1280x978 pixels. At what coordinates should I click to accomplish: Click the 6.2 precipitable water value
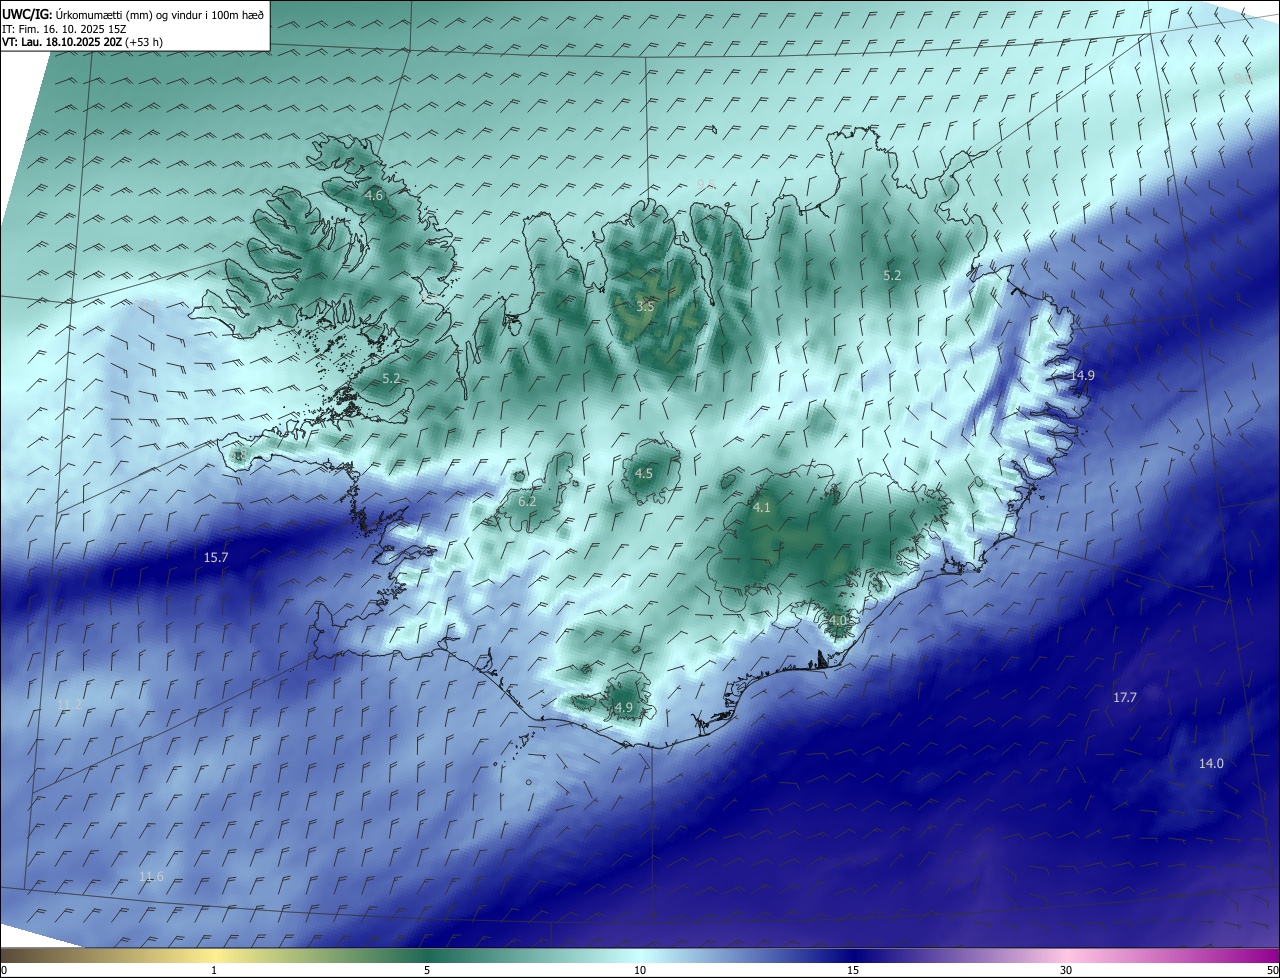[527, 501]
